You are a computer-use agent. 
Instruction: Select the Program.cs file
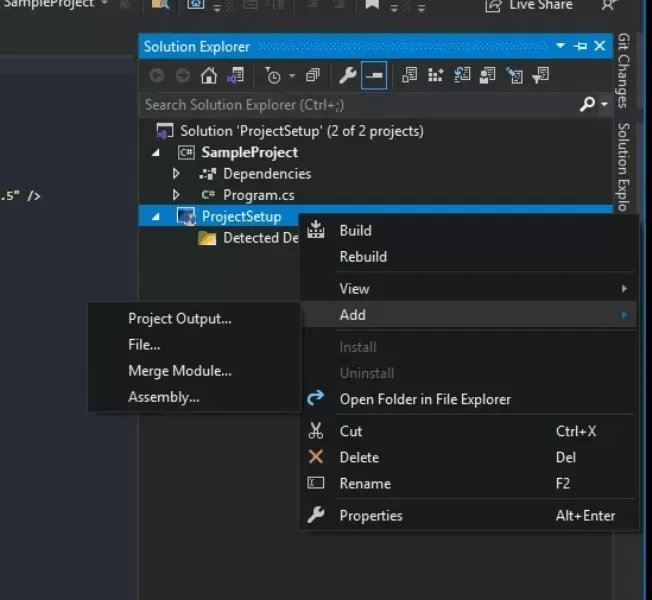pyautogui.click(x=259, y=195)
